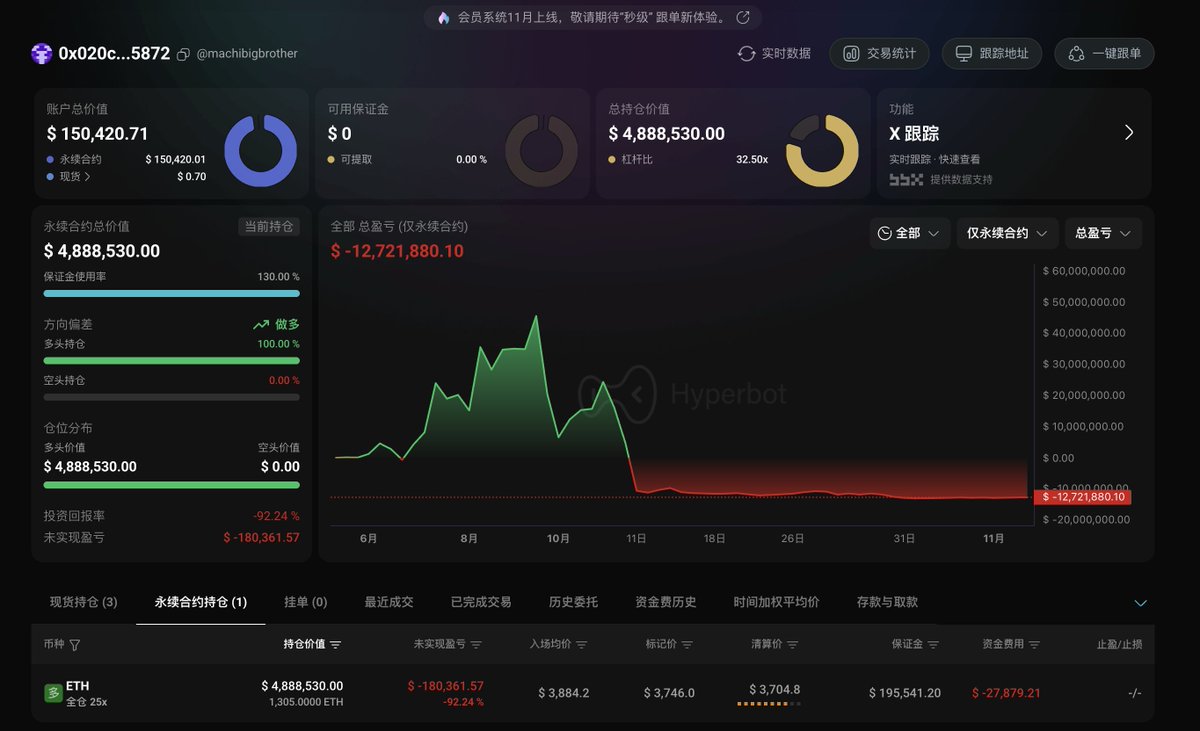Click the filter icon next to 币种 header
Viewport: 1200px width, 731px height.
75,644
